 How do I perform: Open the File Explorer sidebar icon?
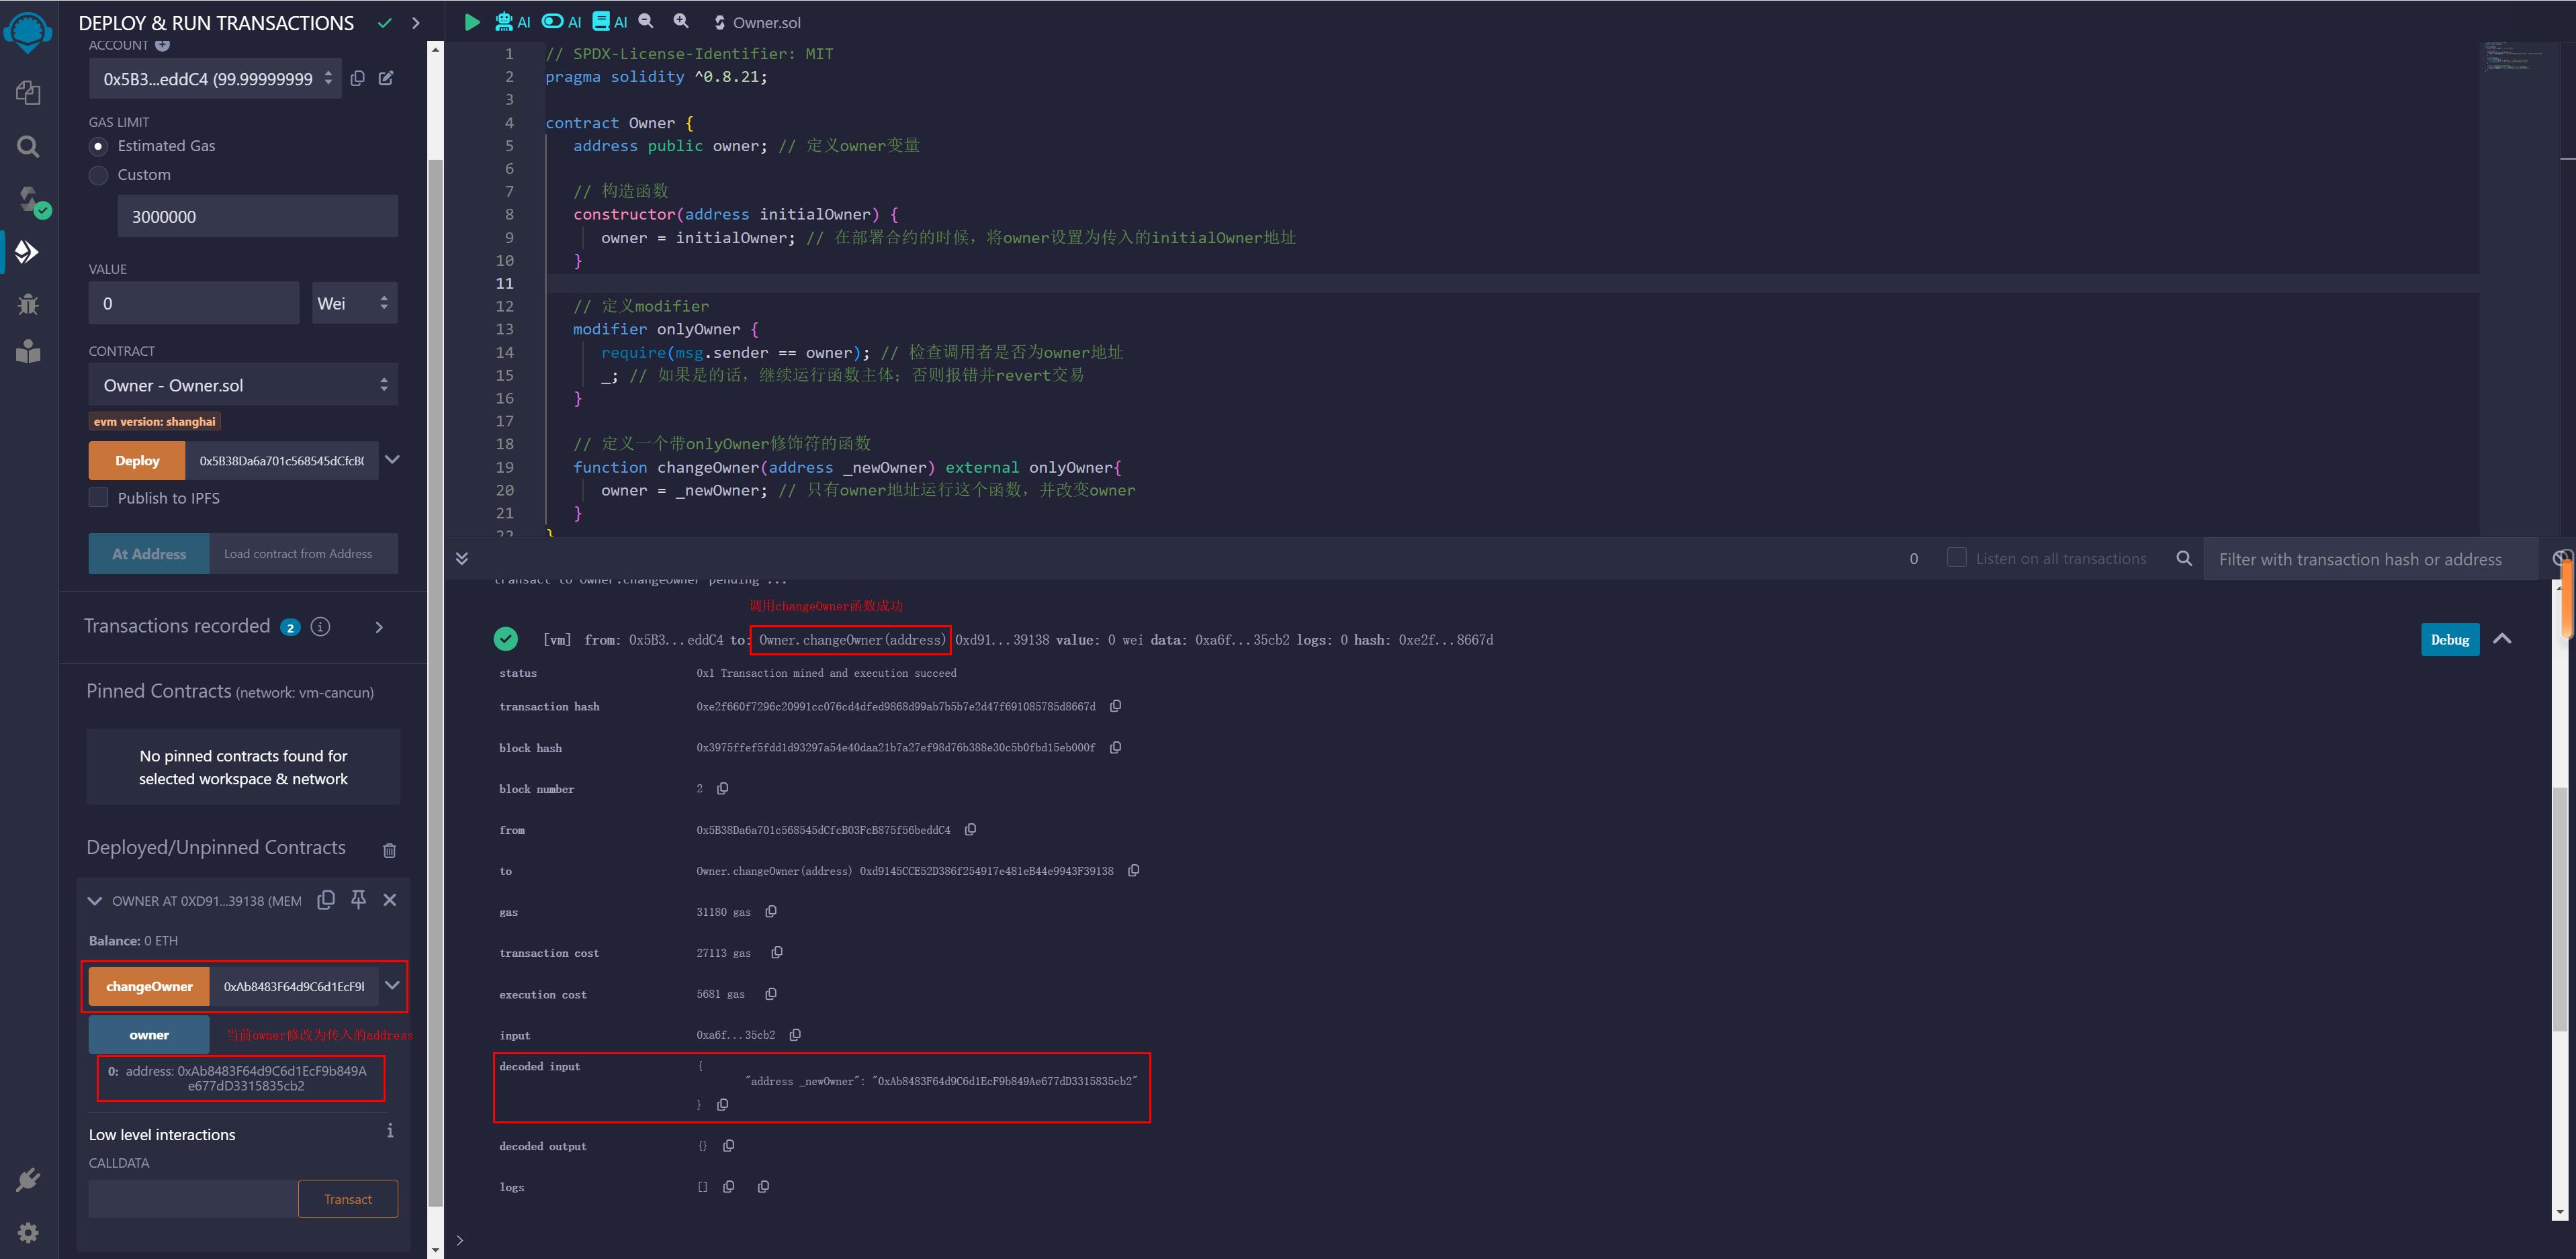(28, 93)
